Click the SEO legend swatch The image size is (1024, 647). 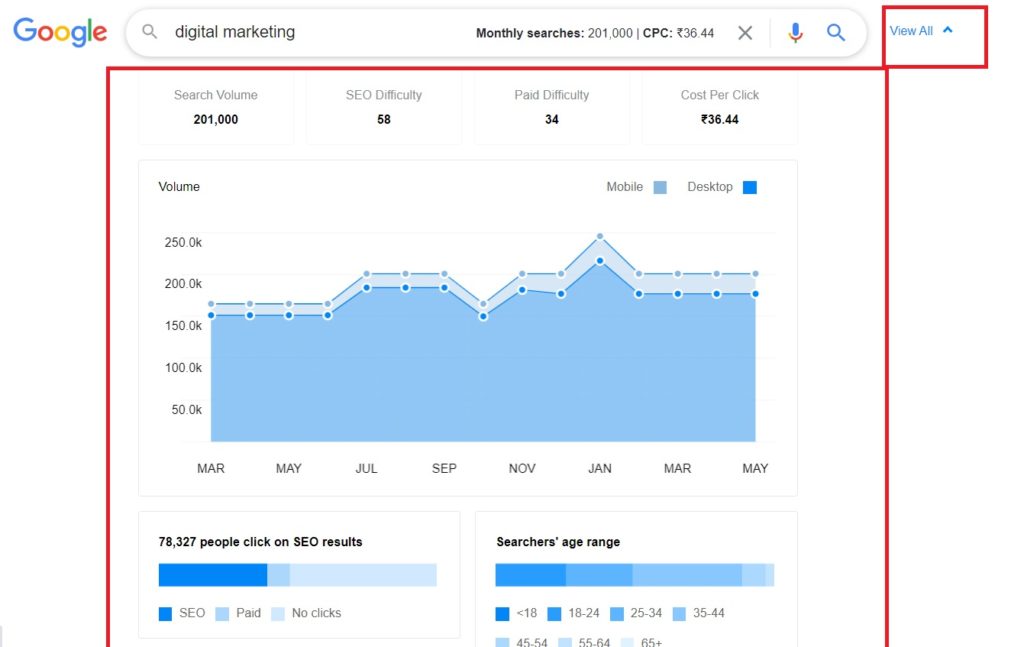click(165, 614)
